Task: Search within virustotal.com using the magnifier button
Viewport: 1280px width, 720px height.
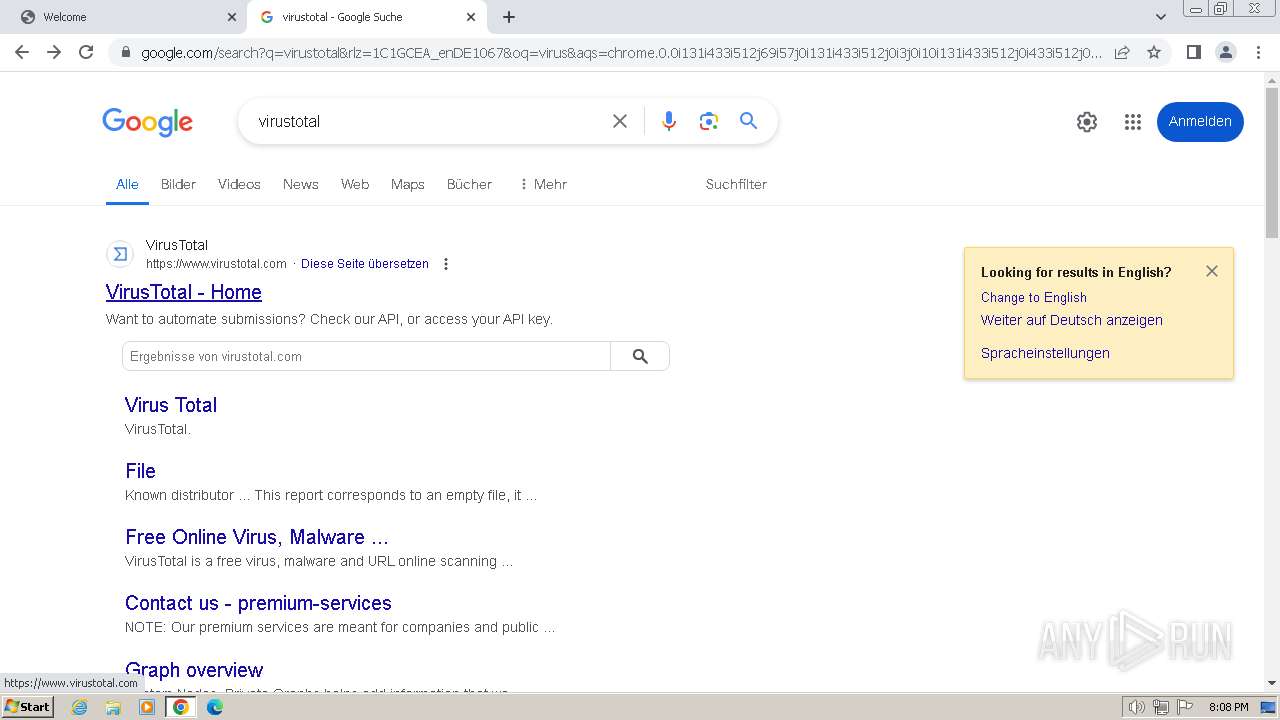Action: (x=640, y=356)
